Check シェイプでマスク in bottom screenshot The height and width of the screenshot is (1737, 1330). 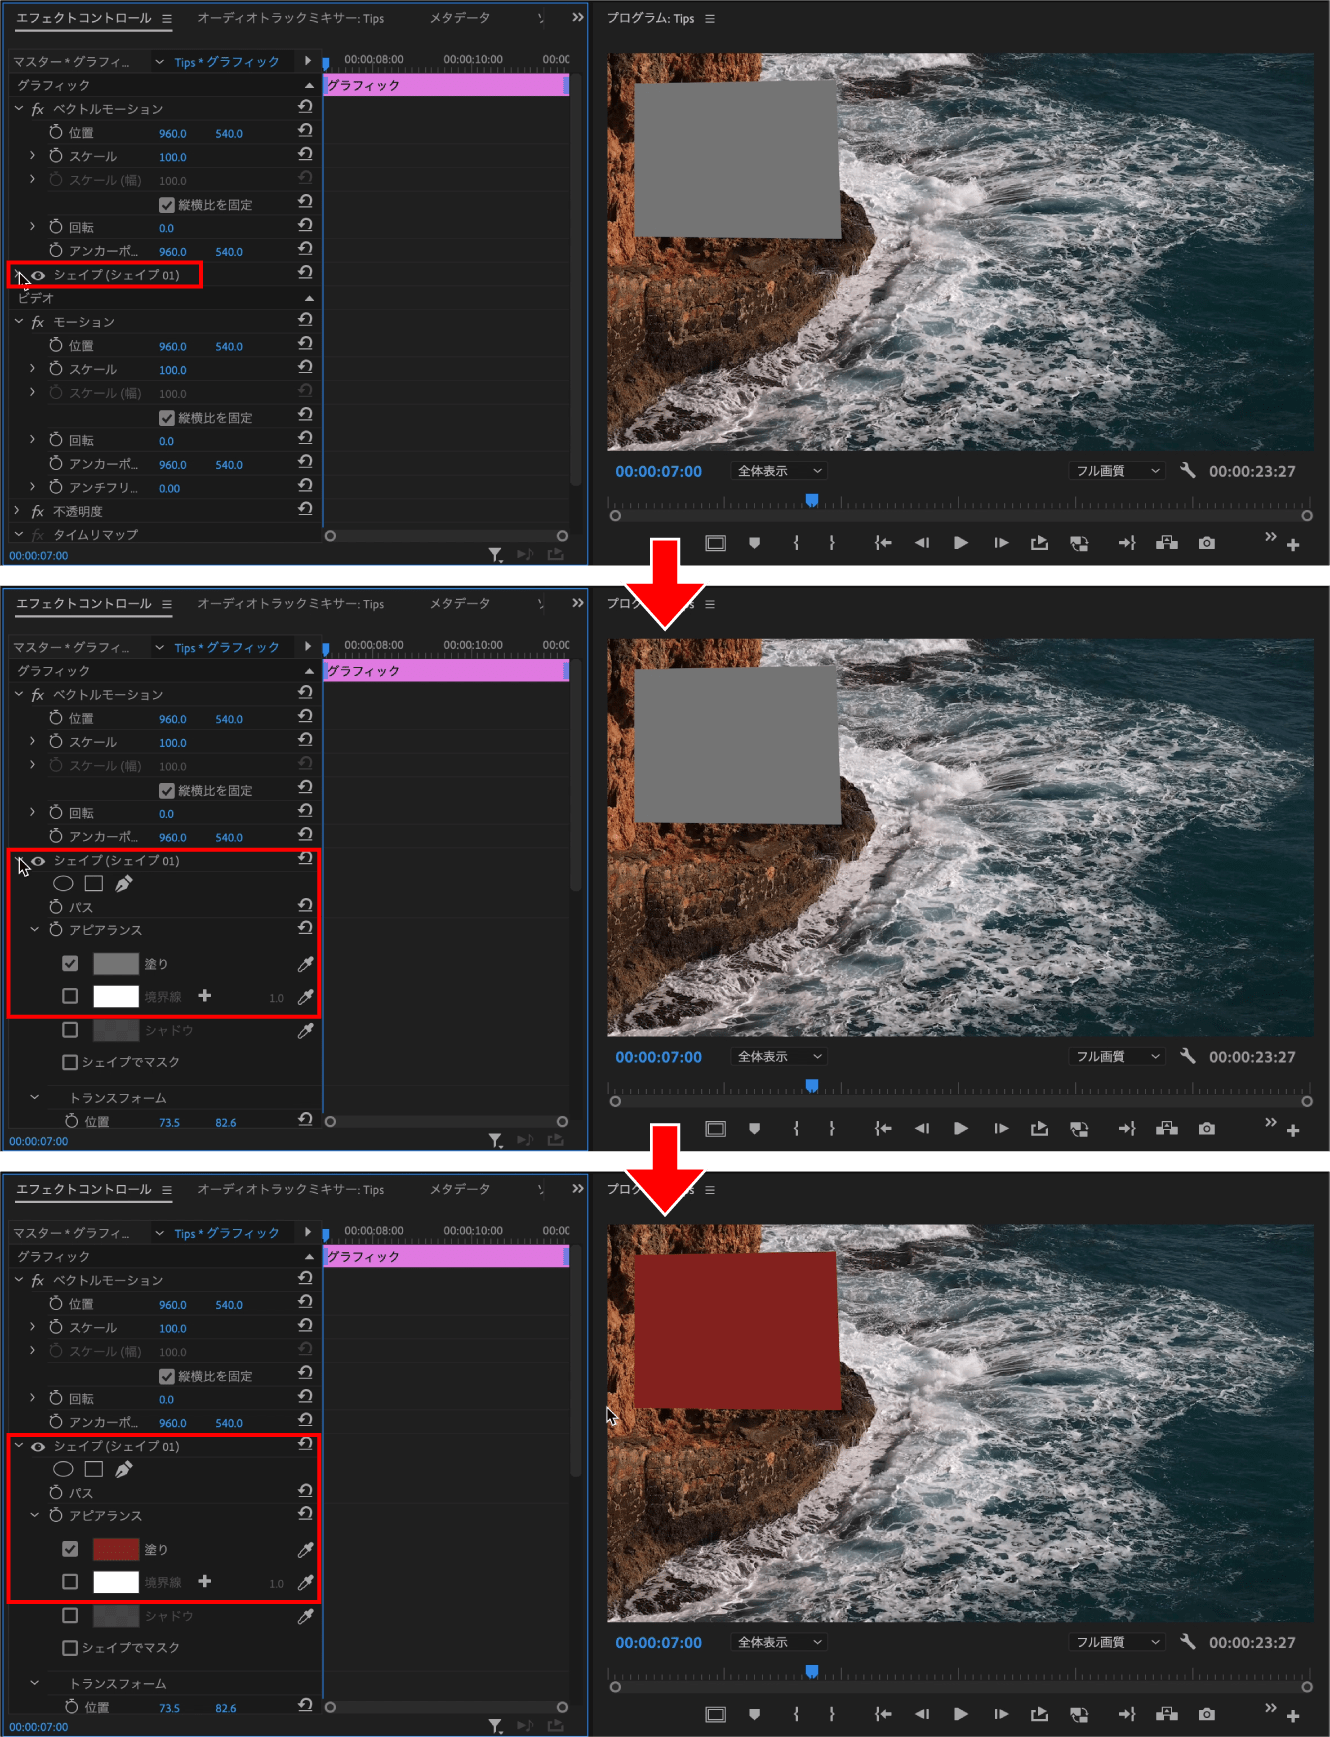[x=70, y=1648]
